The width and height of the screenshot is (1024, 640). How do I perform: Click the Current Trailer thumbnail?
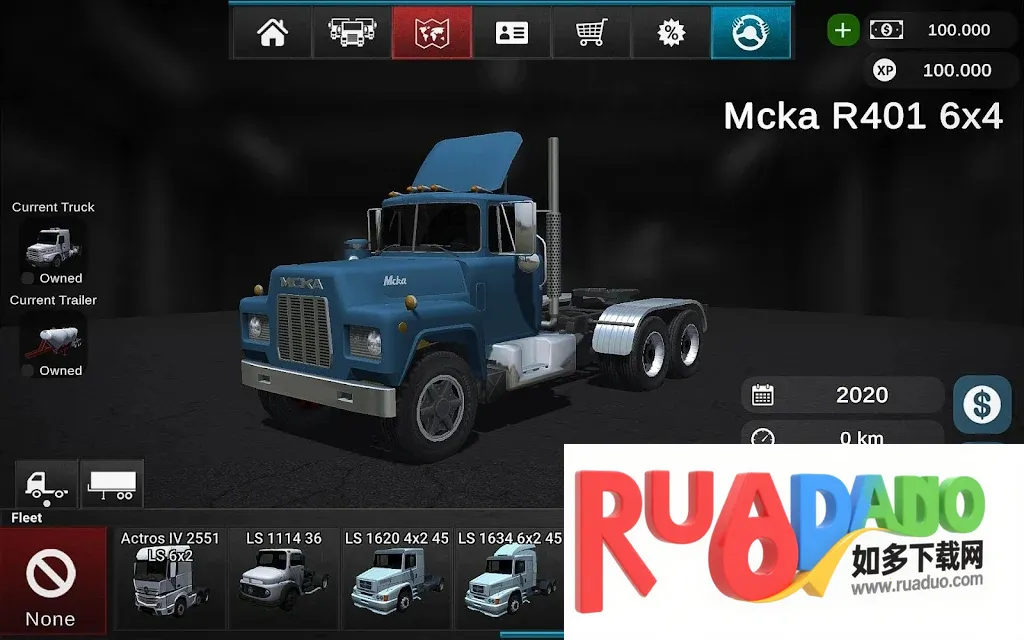point(53,337)
